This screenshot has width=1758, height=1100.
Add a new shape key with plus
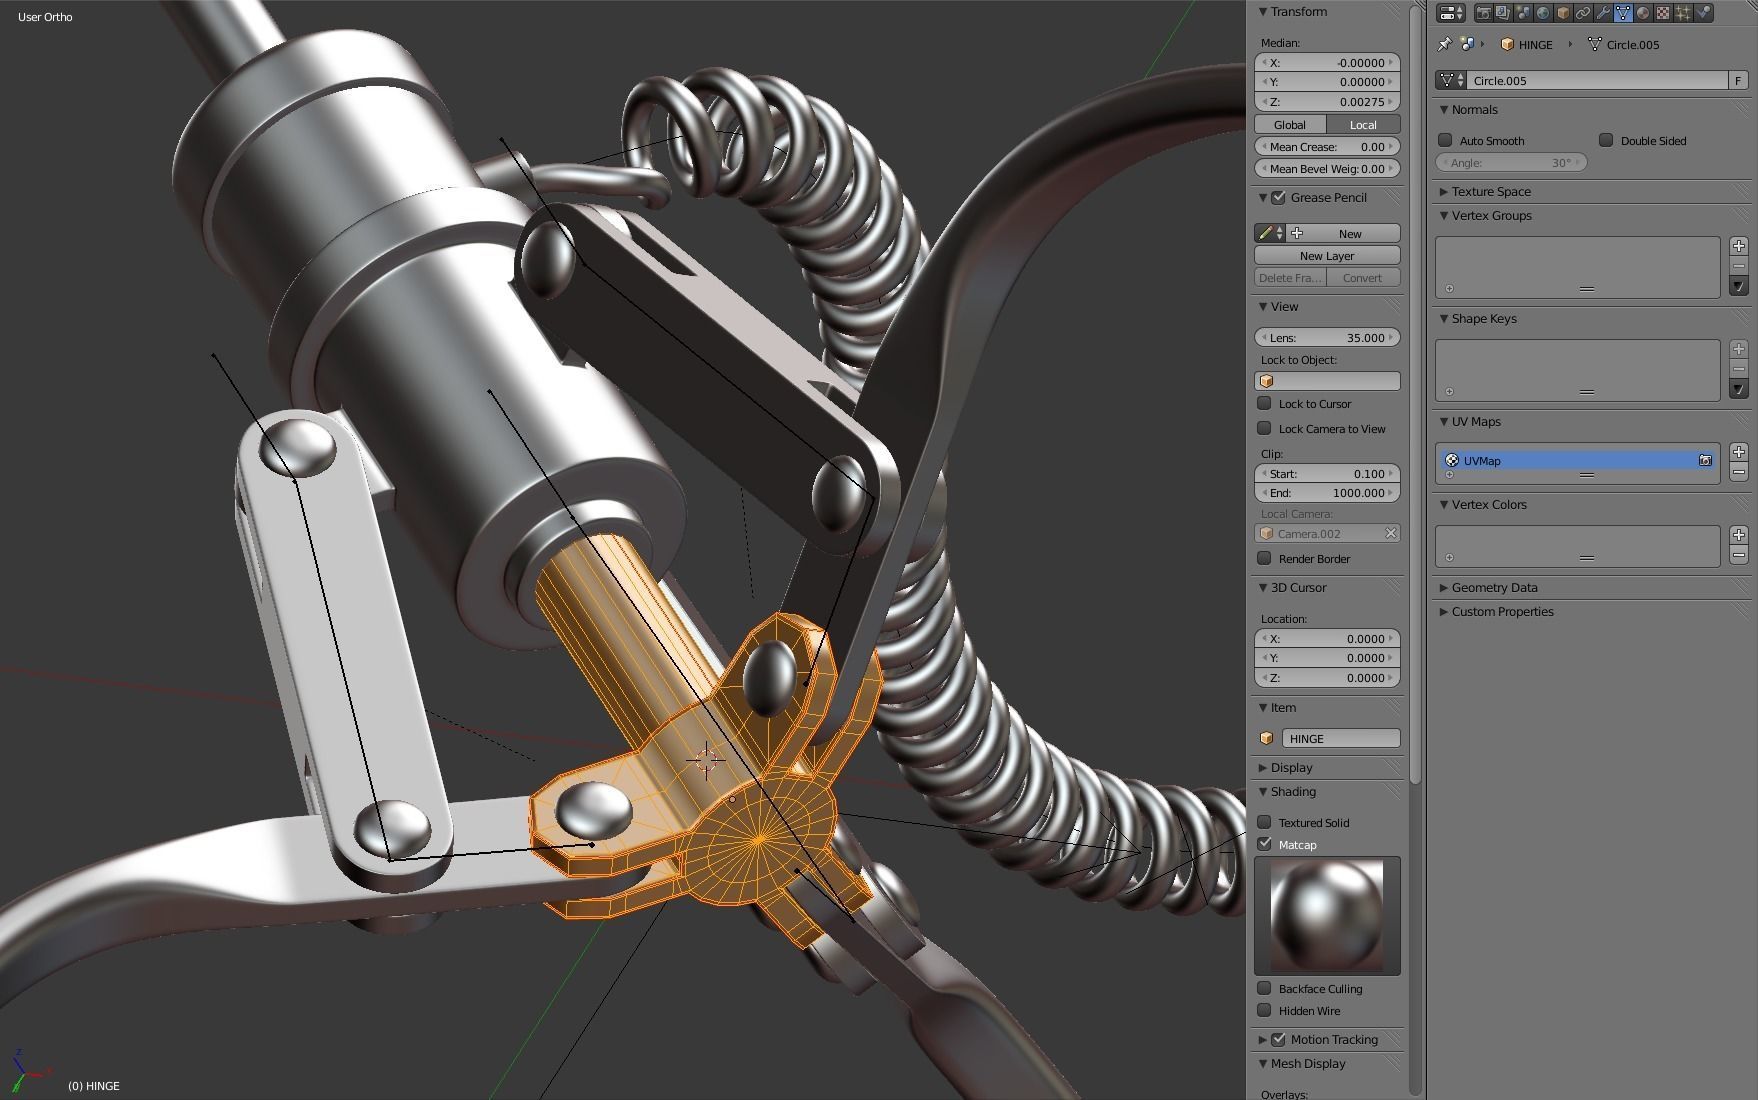(1739, 349)
